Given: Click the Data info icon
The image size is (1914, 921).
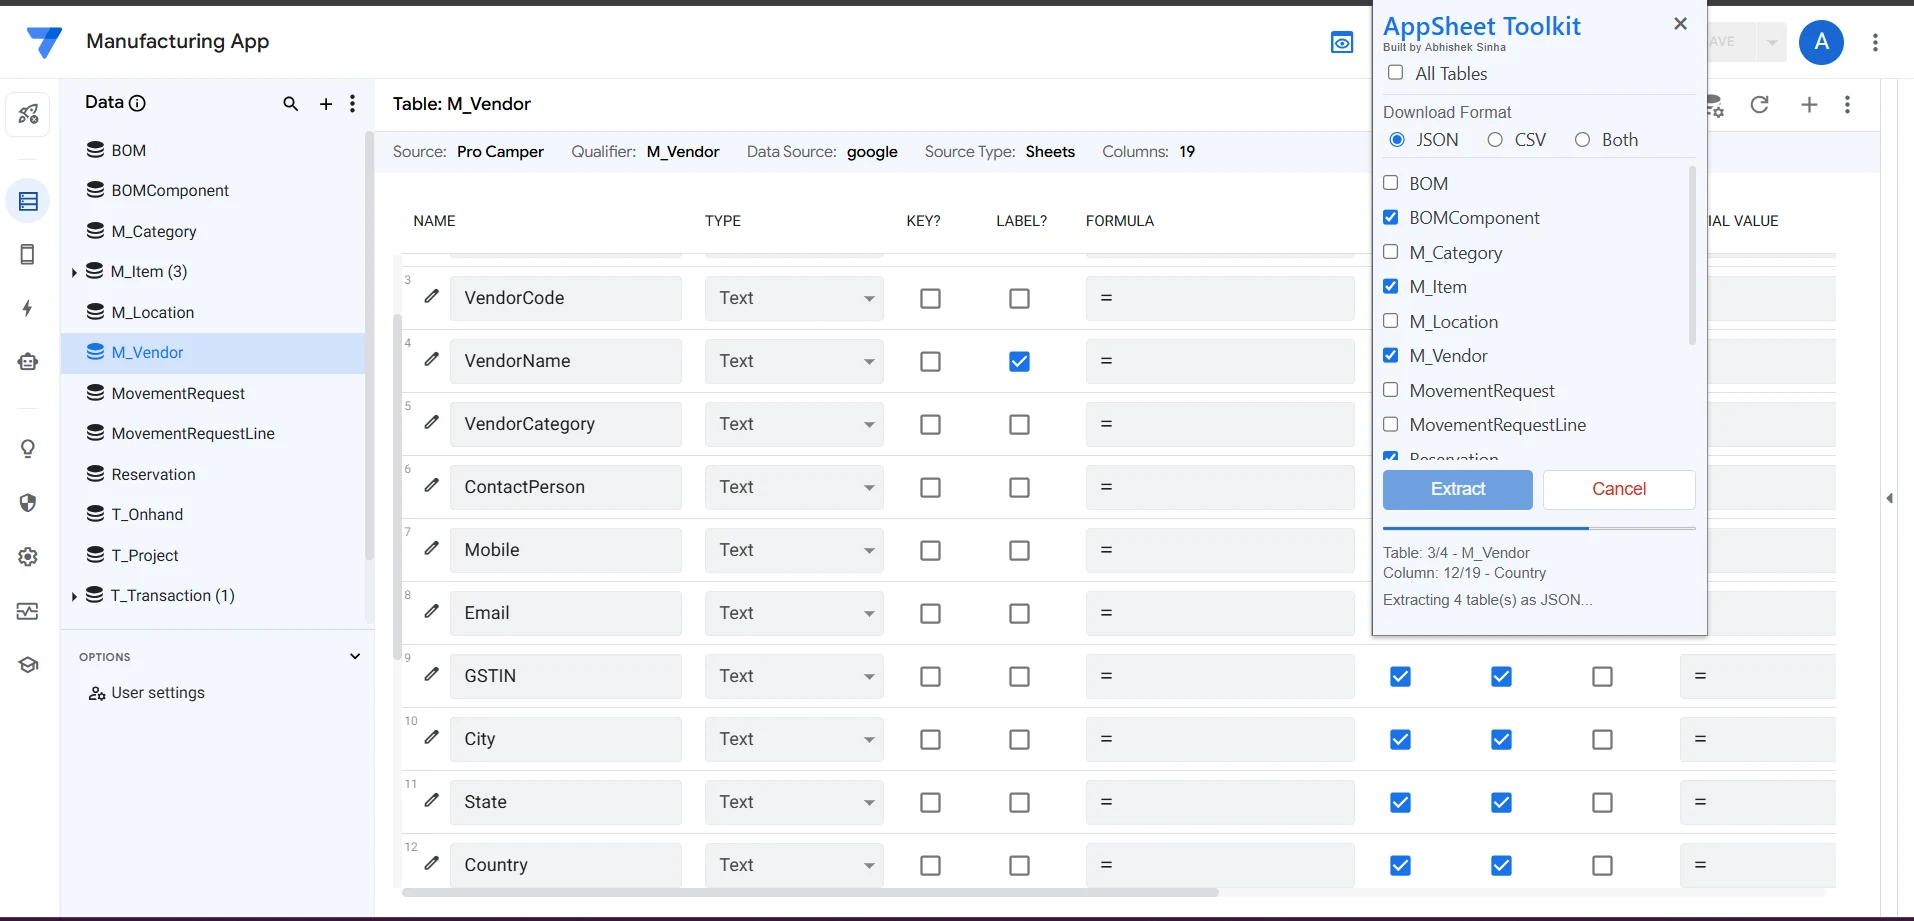Looking at the screenshot, I should (x=138, y=103).
